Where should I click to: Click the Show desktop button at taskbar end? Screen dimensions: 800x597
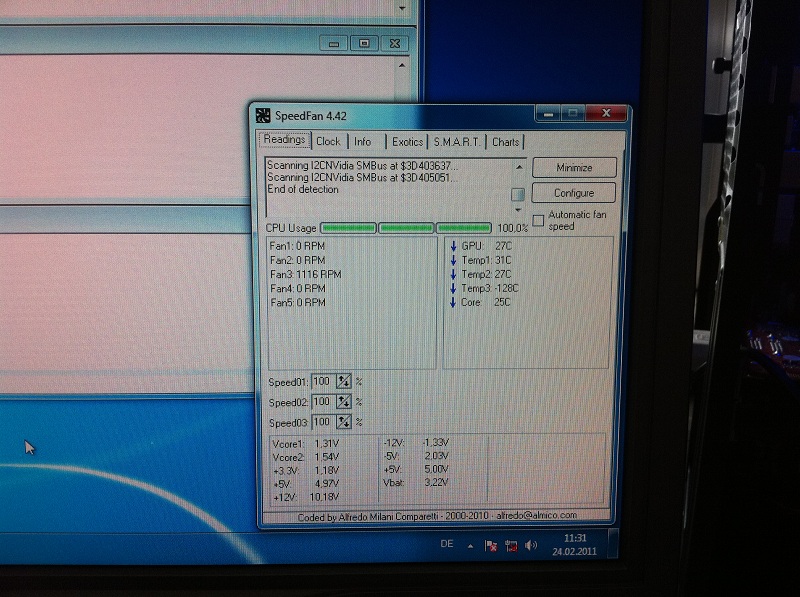point(613,544)
